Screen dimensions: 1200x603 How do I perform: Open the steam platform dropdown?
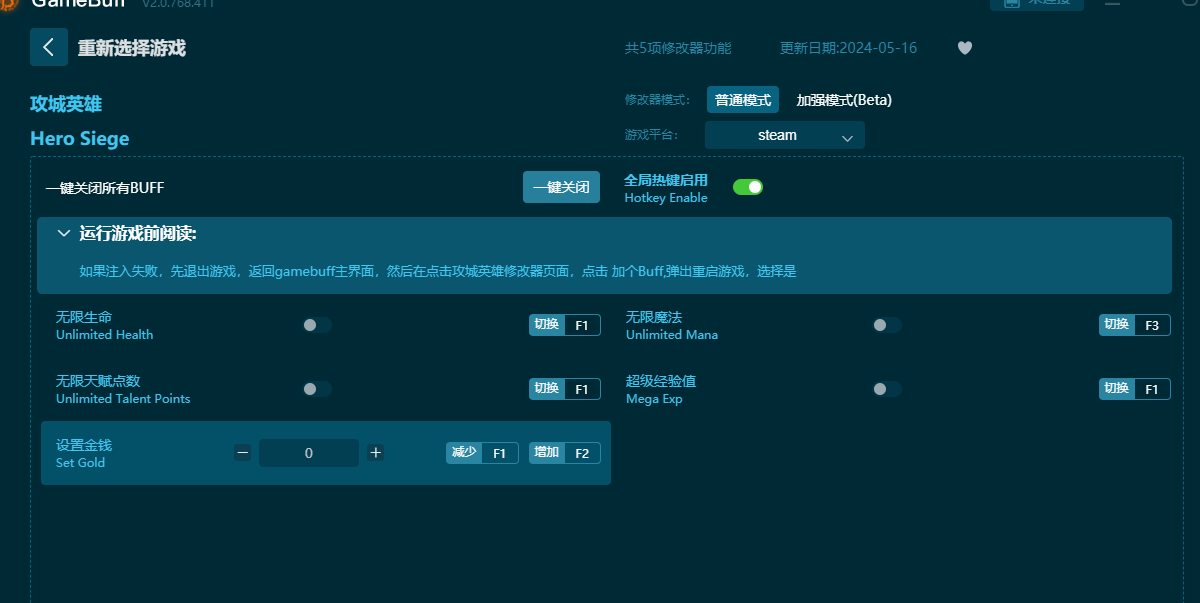(785, 135)
